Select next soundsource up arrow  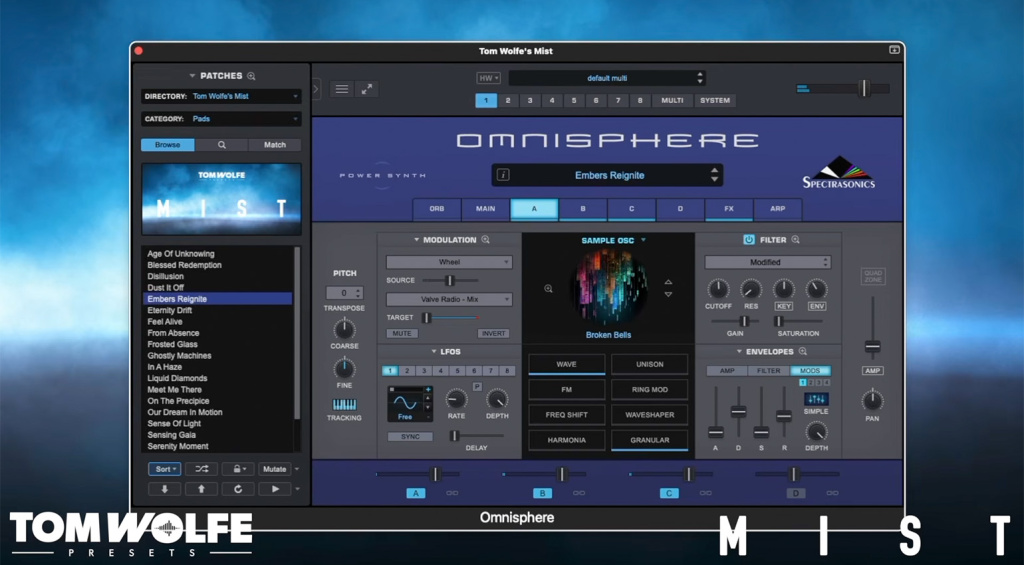click(x=668, y=282)
